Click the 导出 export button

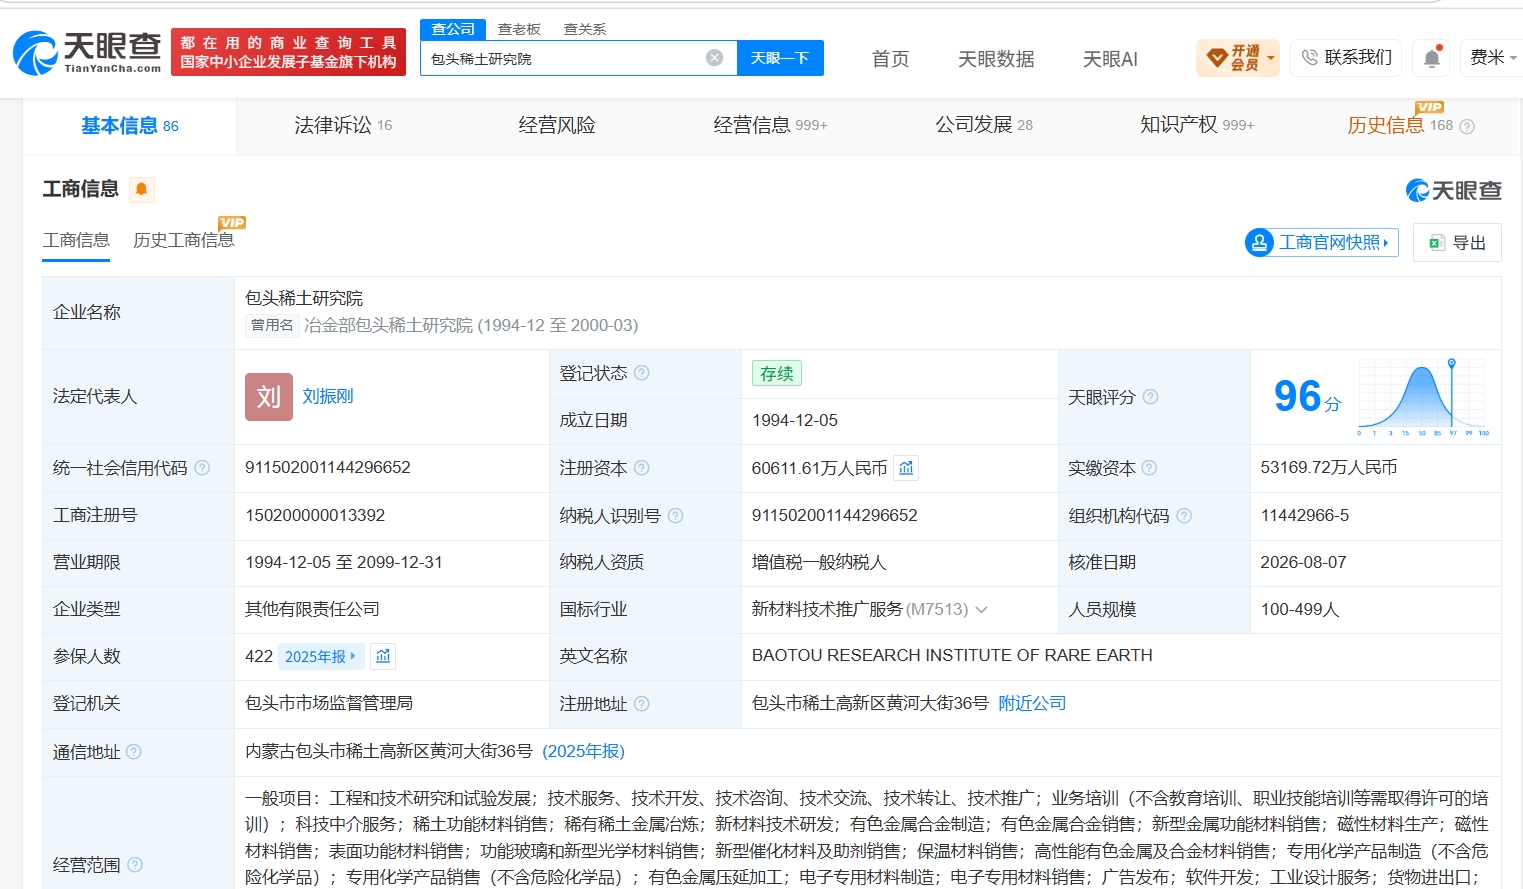[1457, 243]
